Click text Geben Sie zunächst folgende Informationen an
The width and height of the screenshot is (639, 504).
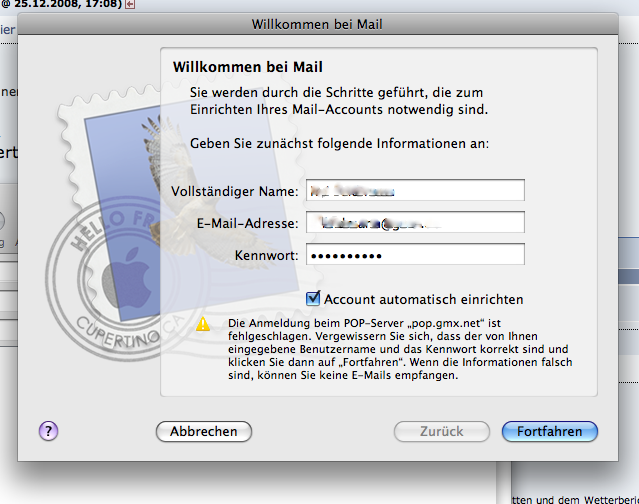click(339, 143)
